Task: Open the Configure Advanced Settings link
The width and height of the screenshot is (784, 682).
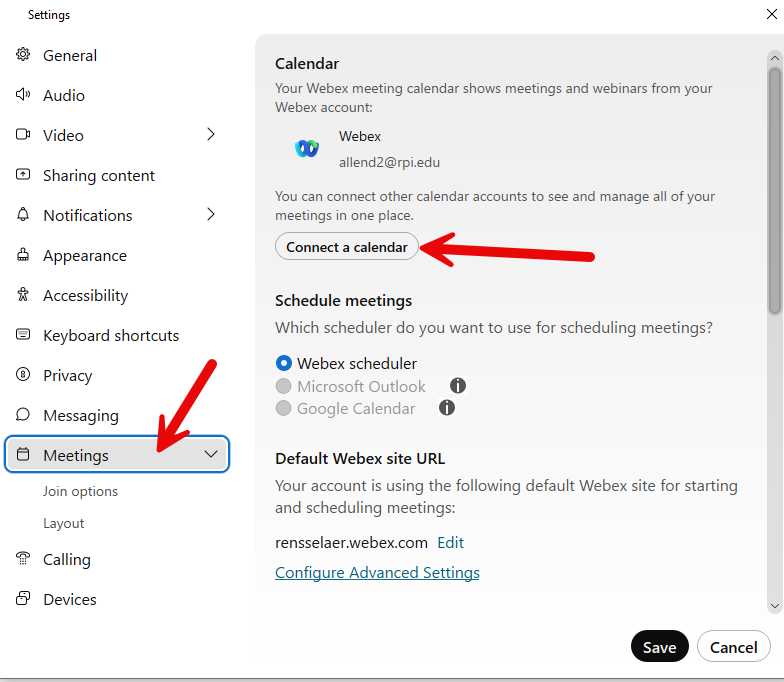Action: click(x=377, y=573)
